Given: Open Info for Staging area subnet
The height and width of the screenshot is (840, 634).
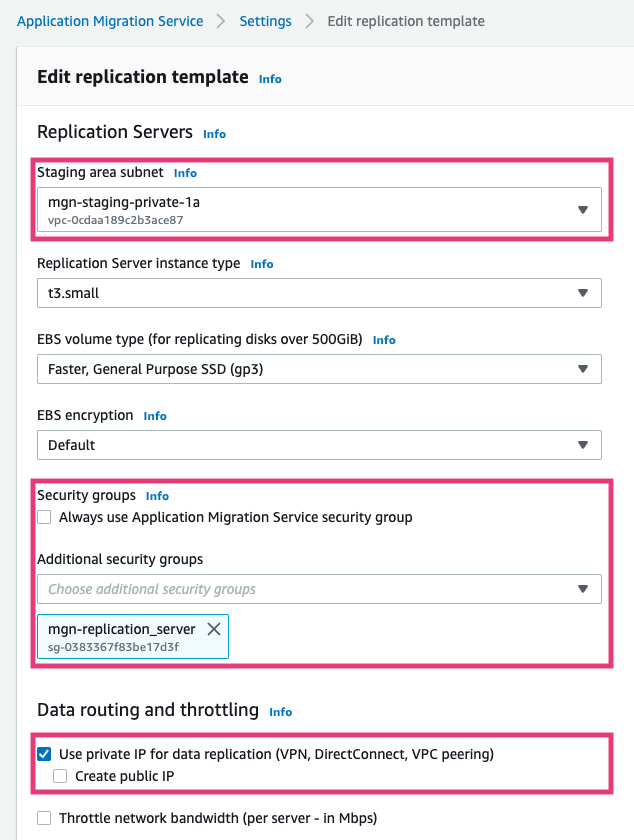Looking at the screenshot, I should 185,172.
